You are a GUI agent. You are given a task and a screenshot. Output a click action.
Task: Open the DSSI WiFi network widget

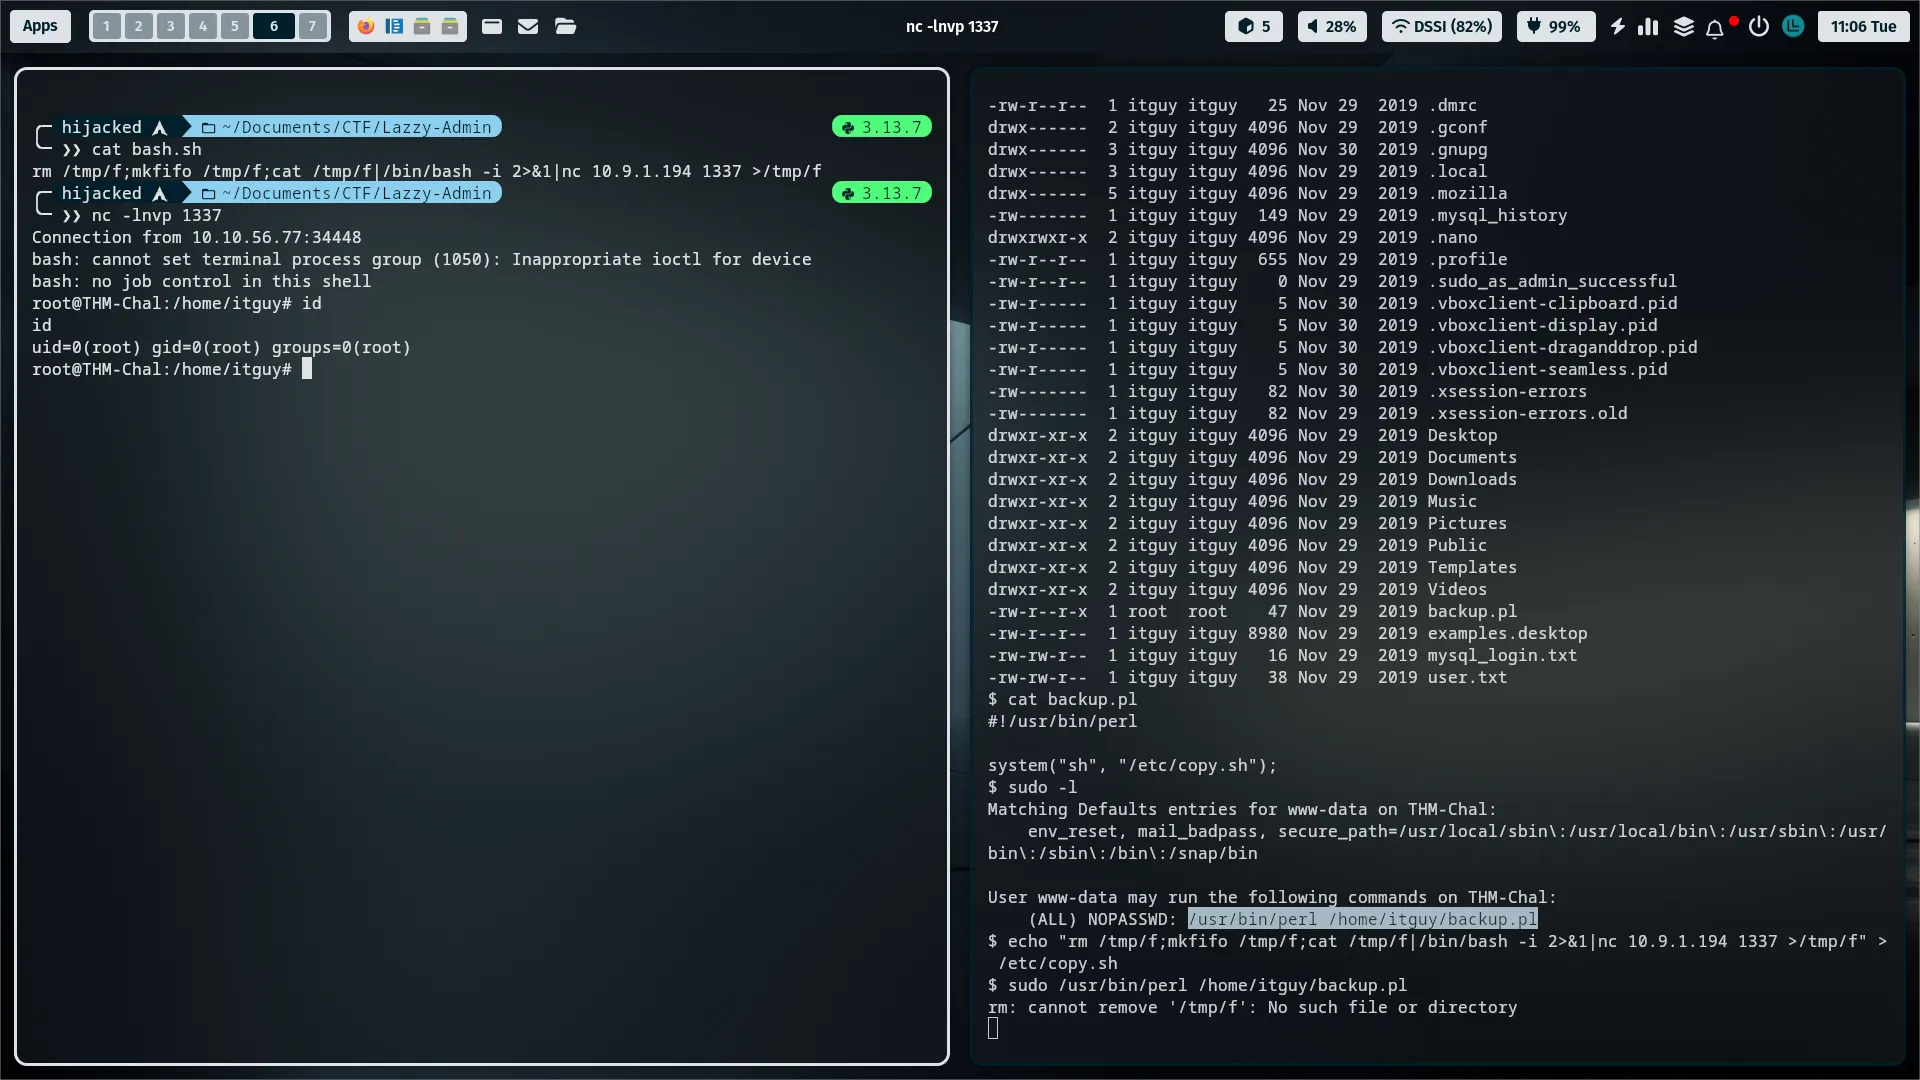(1441, 27)
